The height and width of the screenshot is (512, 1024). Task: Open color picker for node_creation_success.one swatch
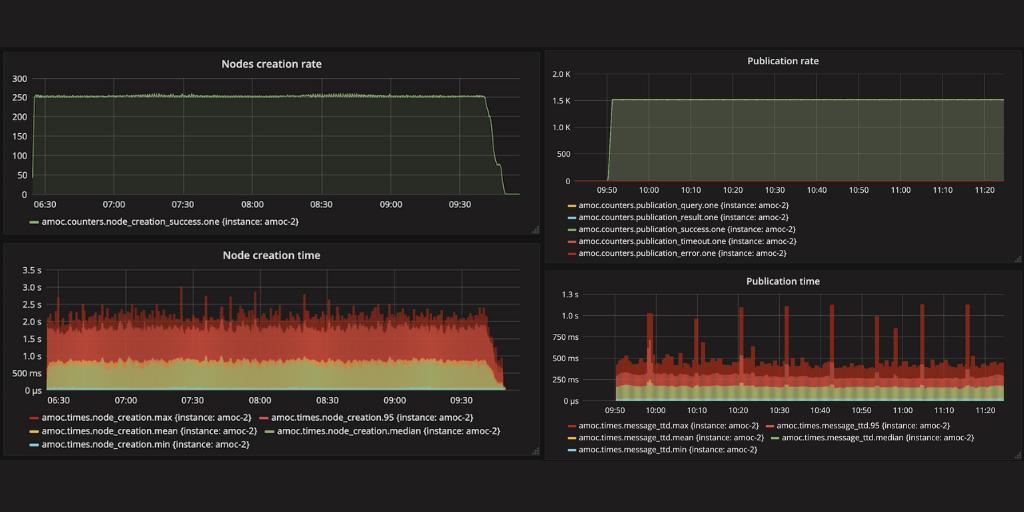34,223
